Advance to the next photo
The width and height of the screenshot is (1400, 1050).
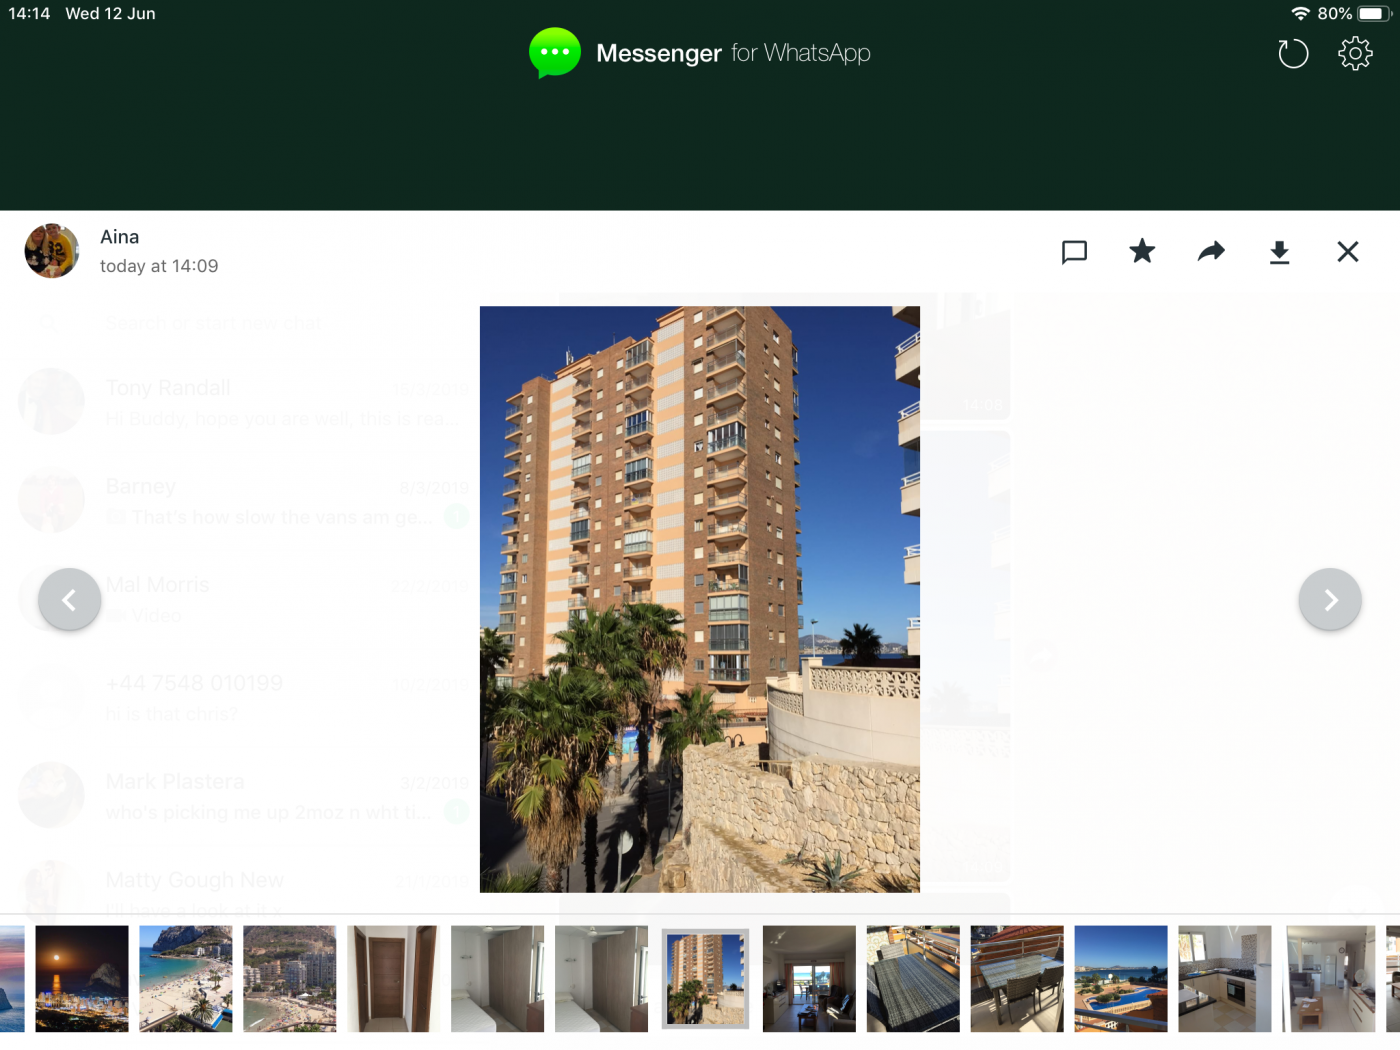tap(1330, 600)
